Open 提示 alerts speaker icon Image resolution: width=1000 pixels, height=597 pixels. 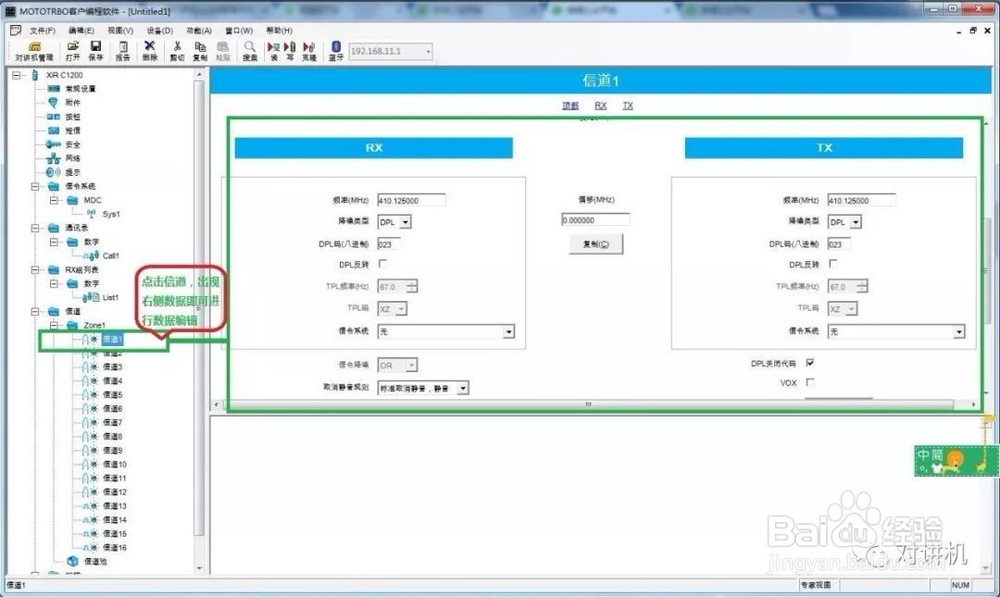[x=54, y=172]
